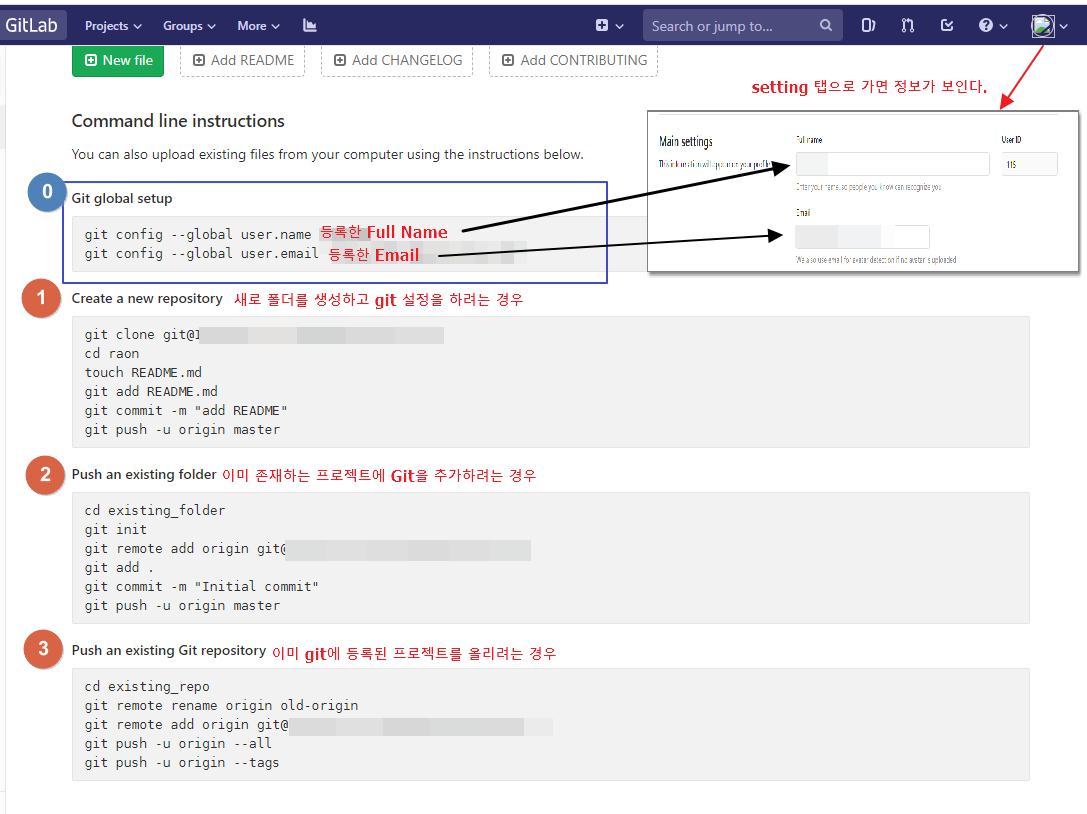The image size is (1087, 814).
Task: Click the 'git config --global user.email' line
Action: pos(202,254)
